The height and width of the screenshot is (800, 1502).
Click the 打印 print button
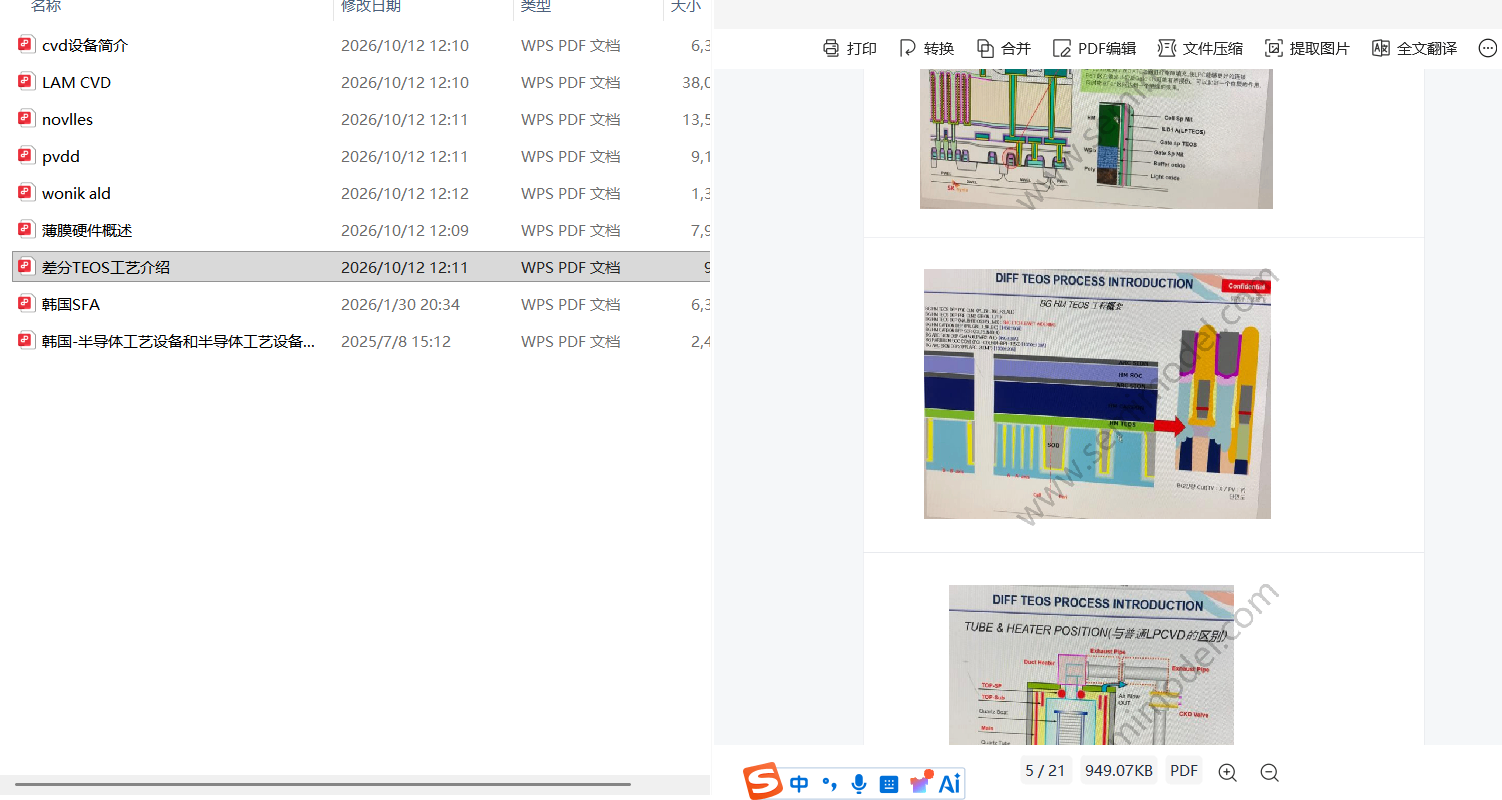tap(849, 48)
